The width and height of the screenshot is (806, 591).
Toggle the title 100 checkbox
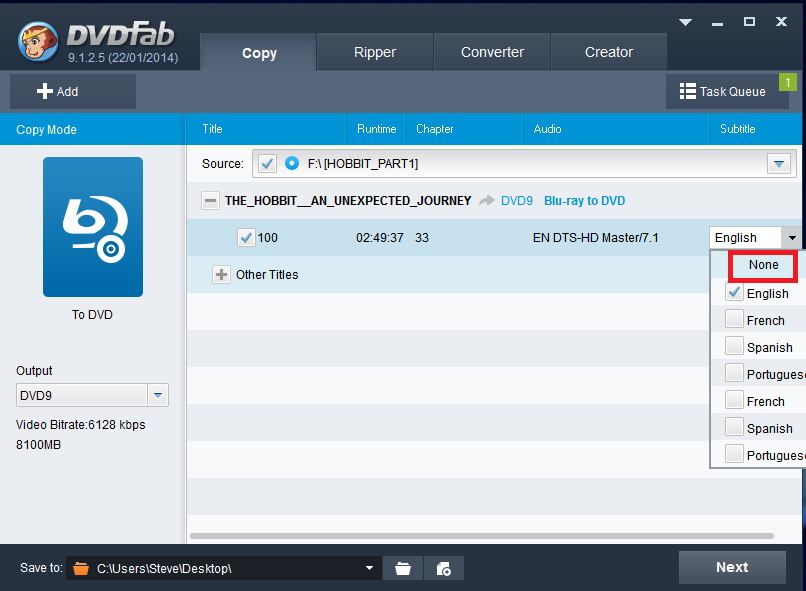tap(246, 237)
